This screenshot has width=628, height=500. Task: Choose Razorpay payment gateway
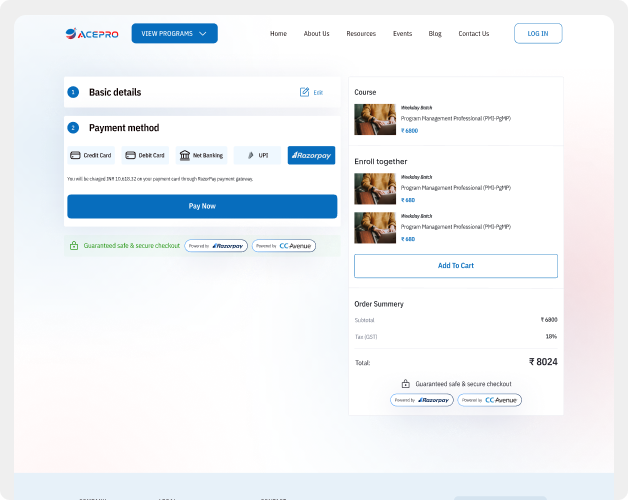311,156
